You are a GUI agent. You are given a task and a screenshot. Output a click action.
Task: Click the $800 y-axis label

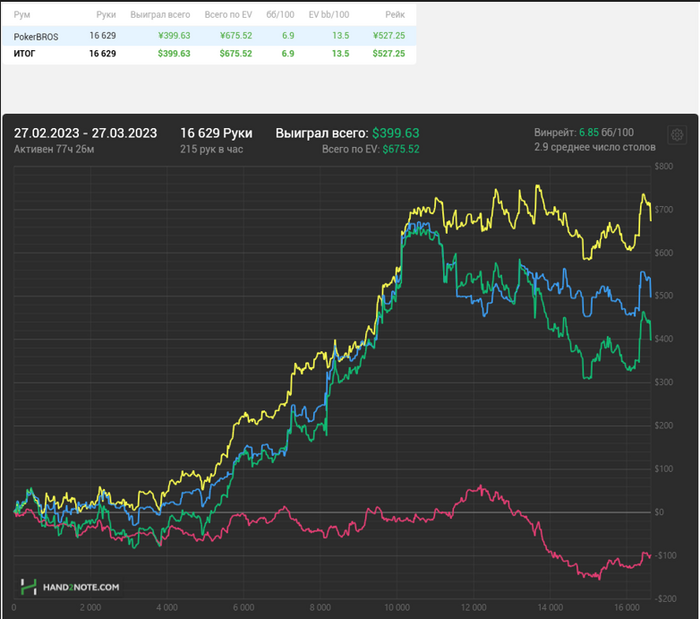click(663, 166)
